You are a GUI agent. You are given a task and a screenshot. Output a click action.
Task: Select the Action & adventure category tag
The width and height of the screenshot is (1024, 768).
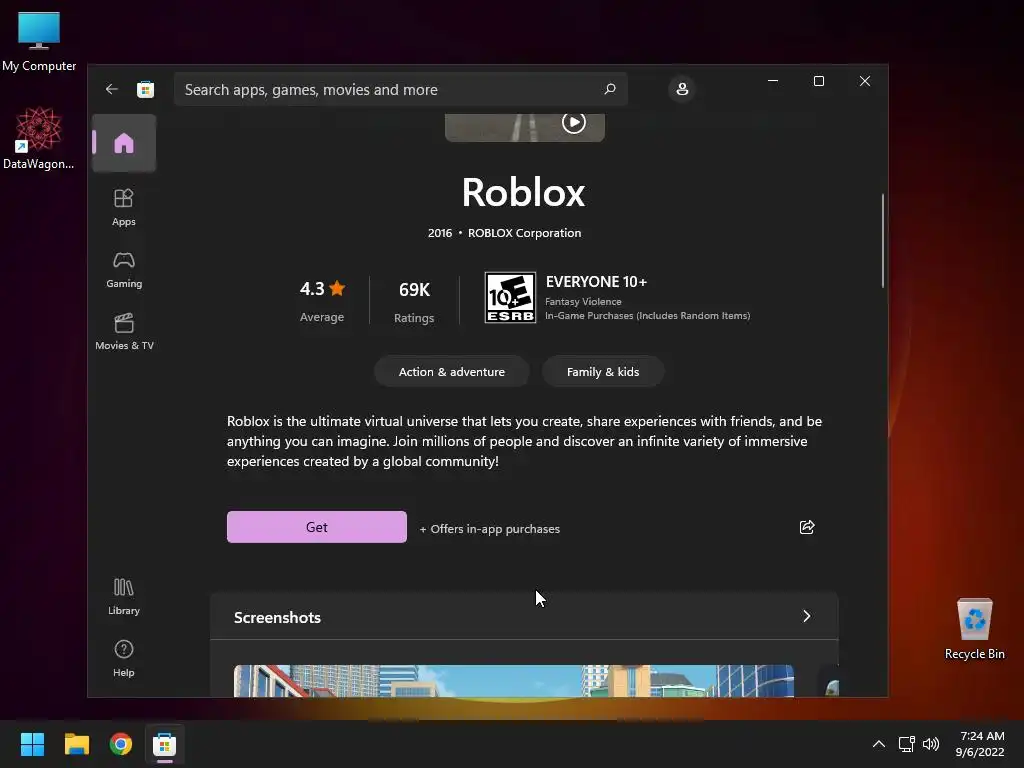point(452,372)
